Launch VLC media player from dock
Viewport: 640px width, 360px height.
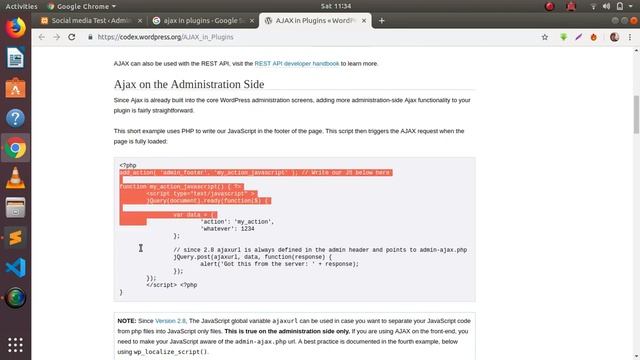click(16, 178)
